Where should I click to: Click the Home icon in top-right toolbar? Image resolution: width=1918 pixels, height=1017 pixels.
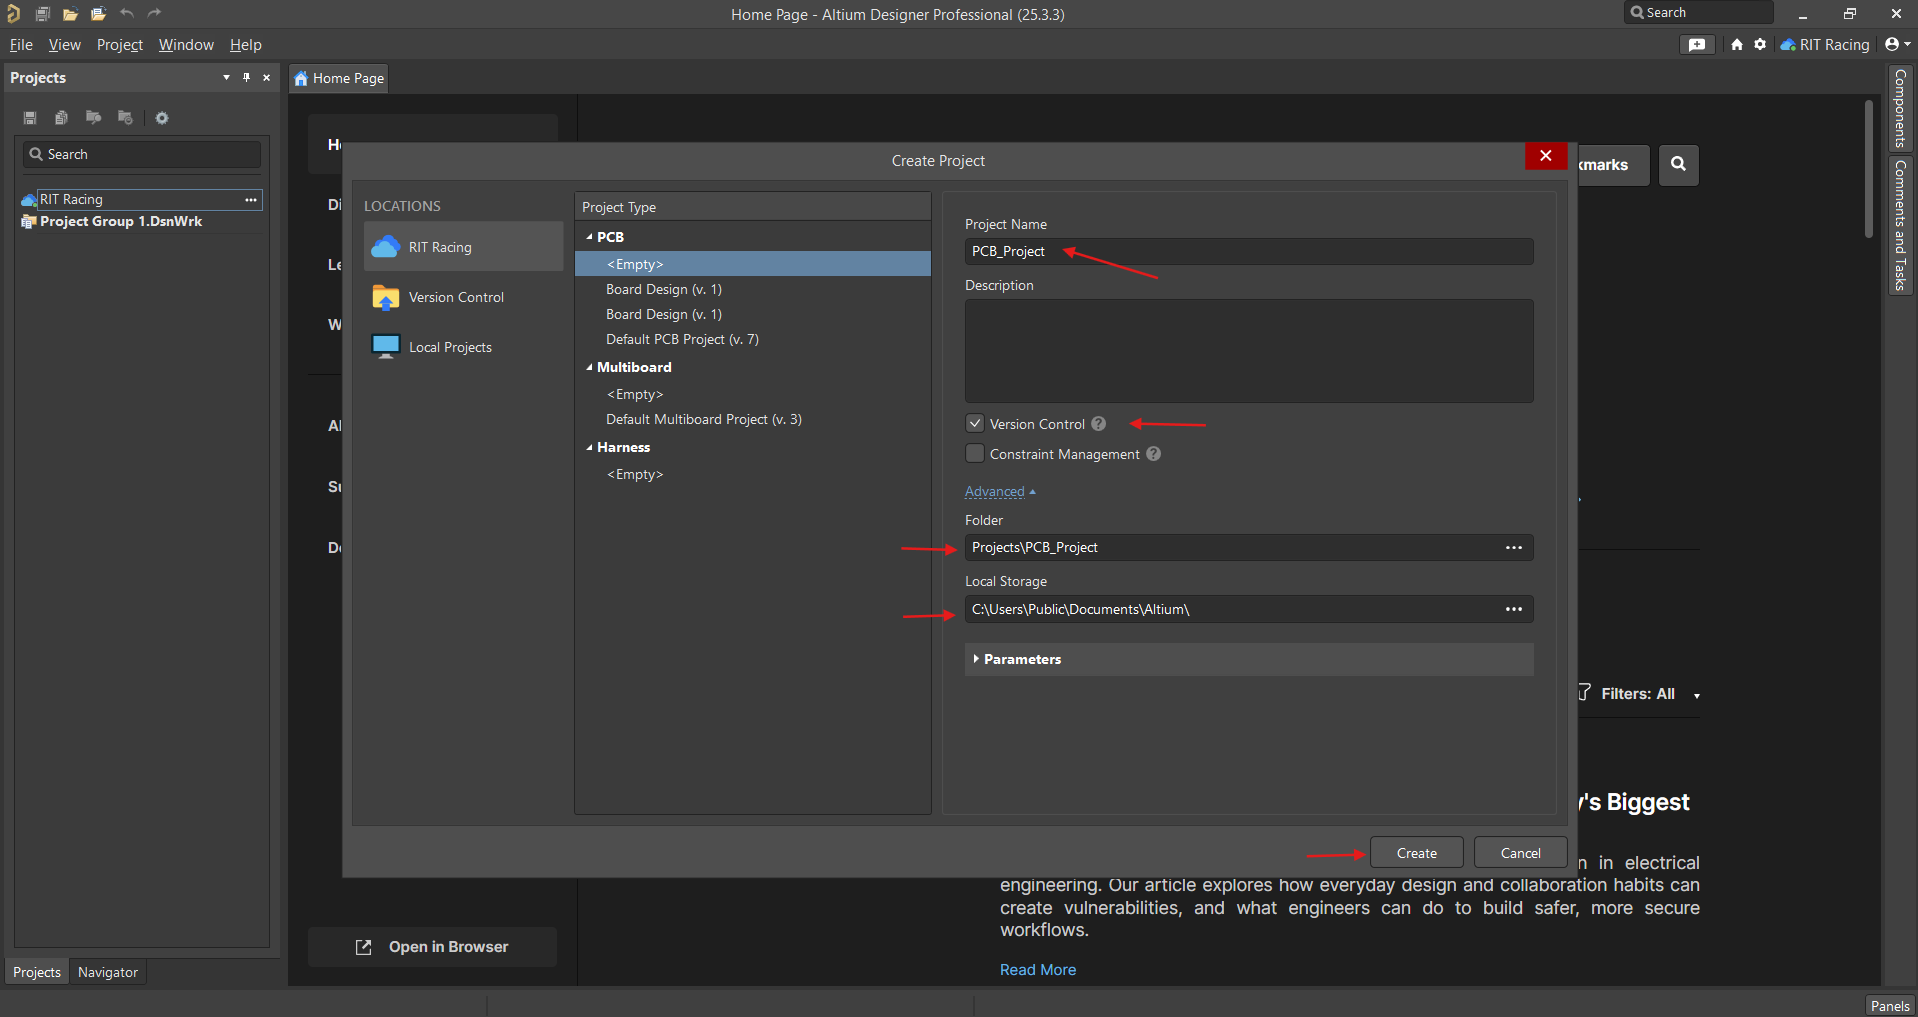click(1737, 44)
